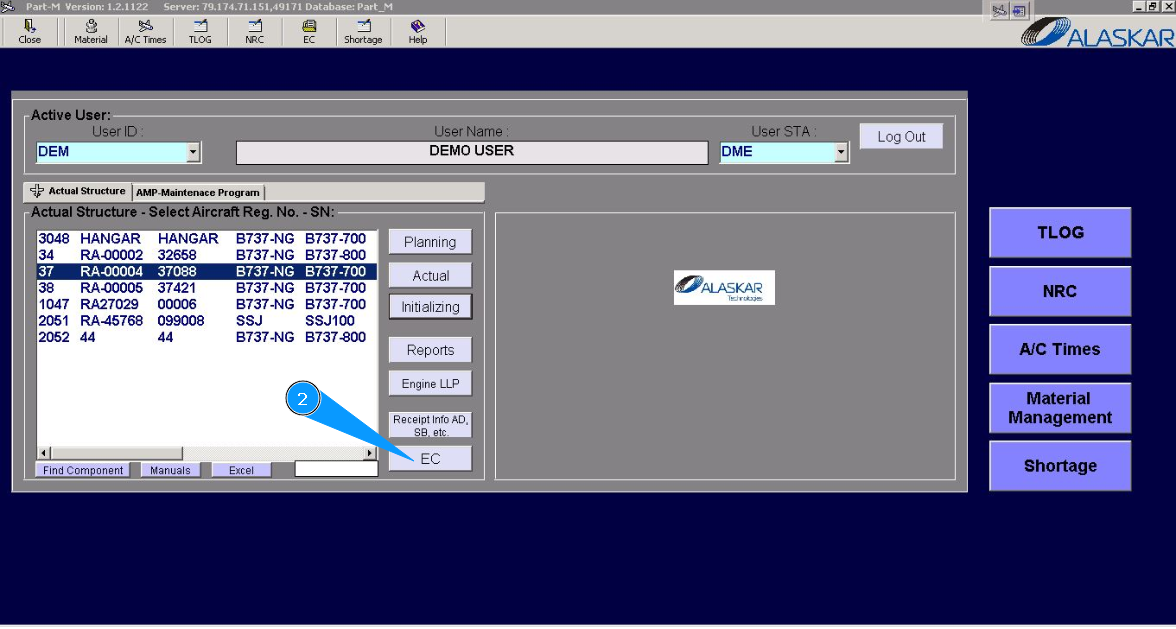
Task: Click the Planning button
Action: pyautogui.click(x=430, y=242)
